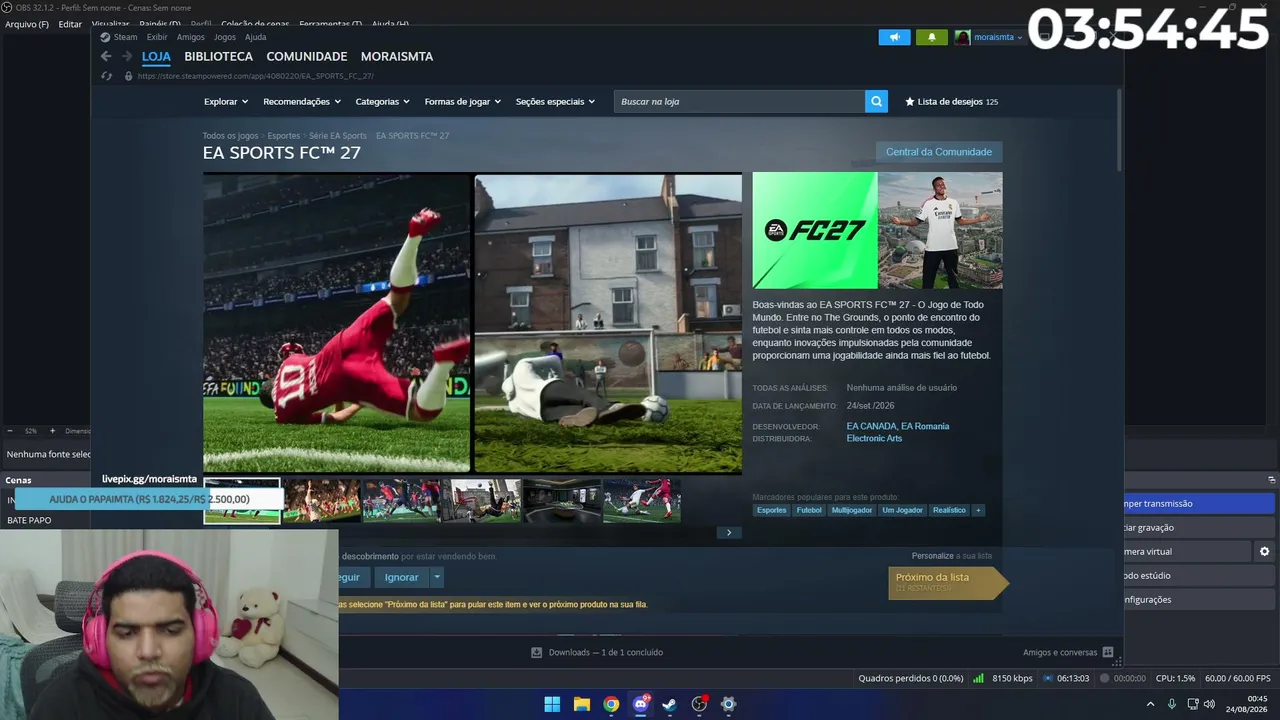
Task: Click the Ignorar button
Action: coord(402,577)
